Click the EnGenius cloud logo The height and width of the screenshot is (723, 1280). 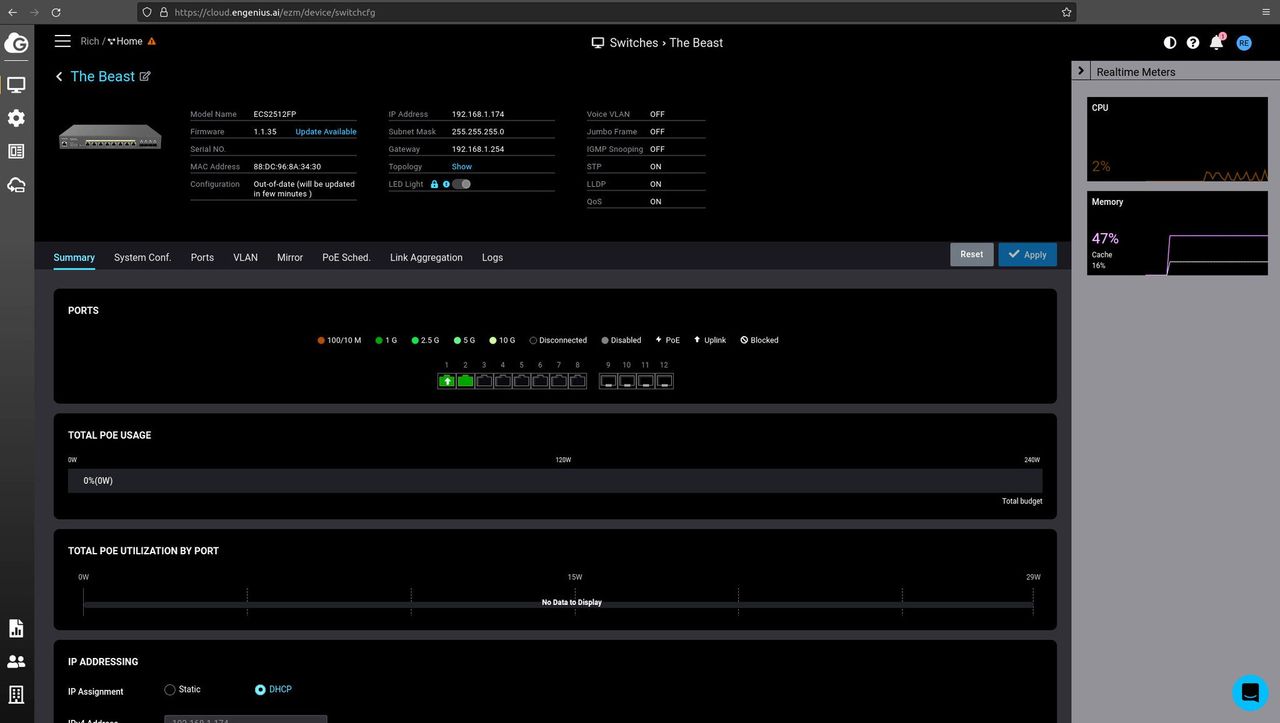(16, 43)
